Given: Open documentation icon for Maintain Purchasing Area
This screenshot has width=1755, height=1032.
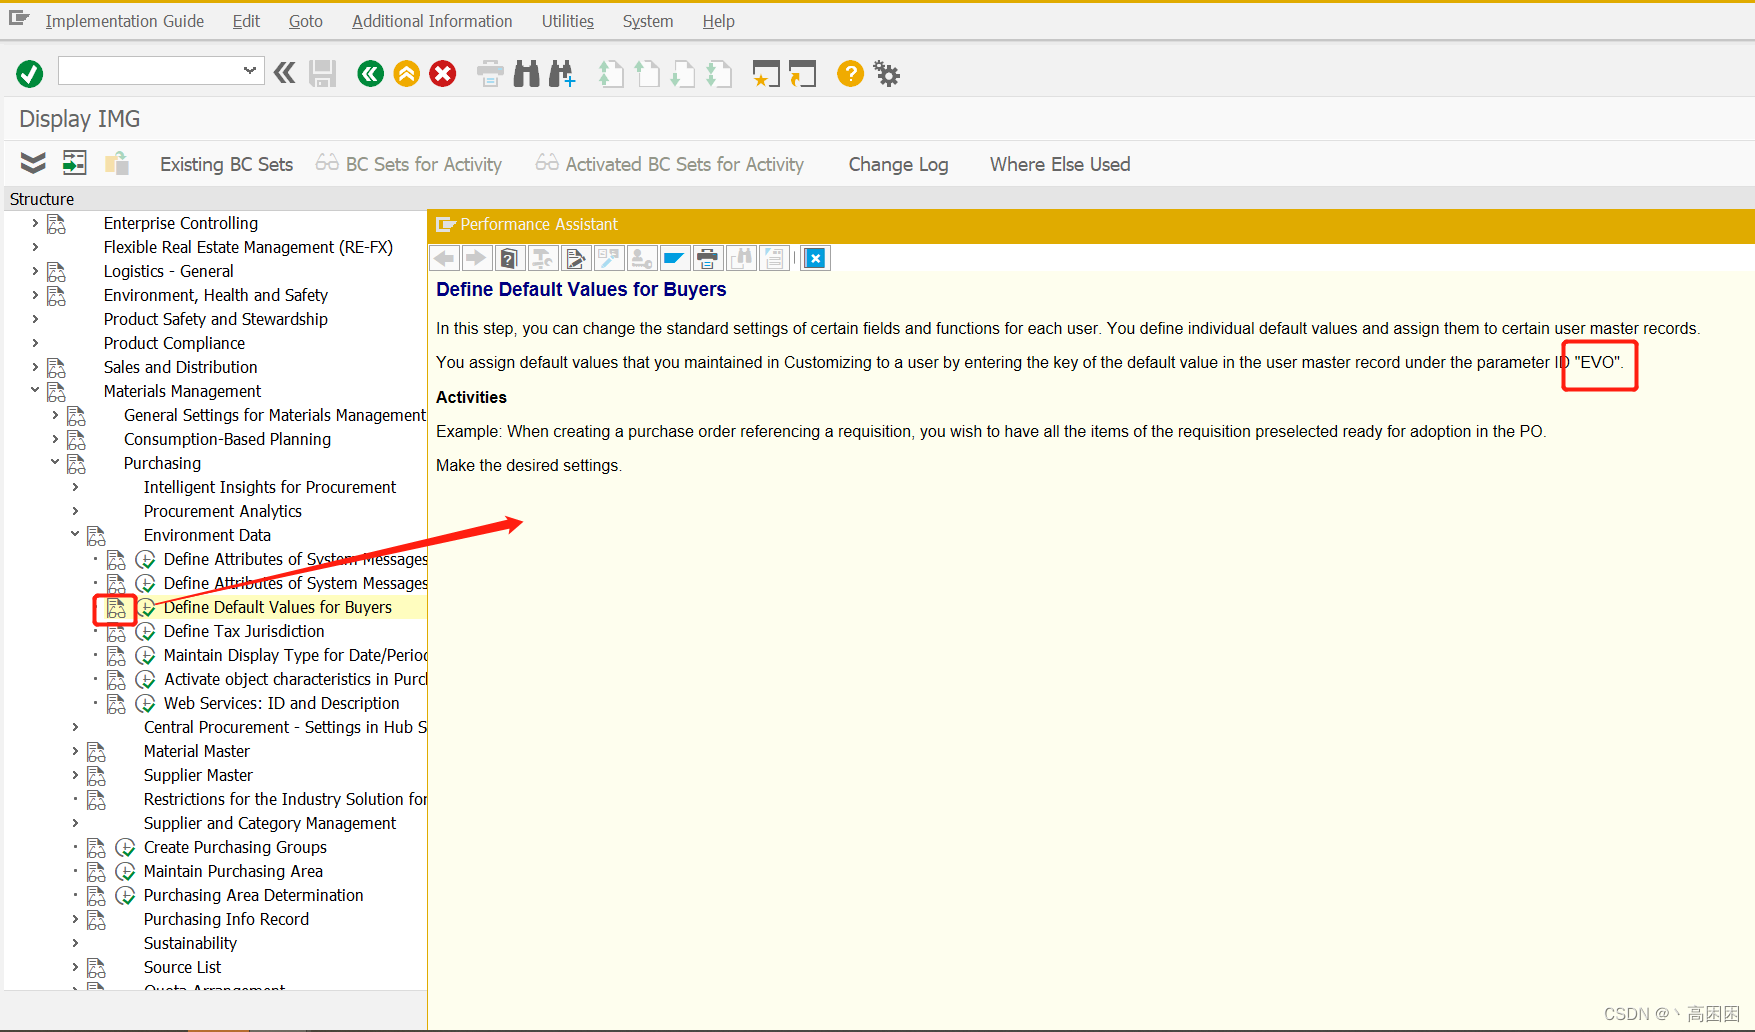Looking at the screenshot, I should point(96,872).
